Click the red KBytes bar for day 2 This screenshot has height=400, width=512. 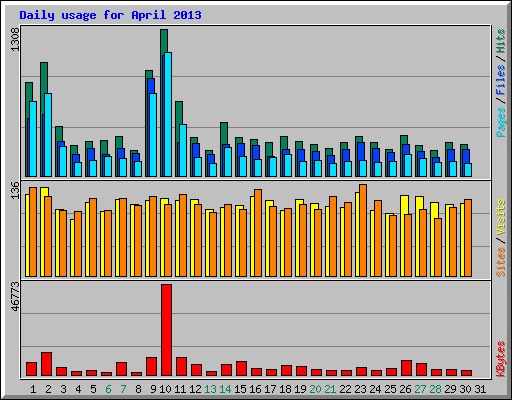(46, 364)
